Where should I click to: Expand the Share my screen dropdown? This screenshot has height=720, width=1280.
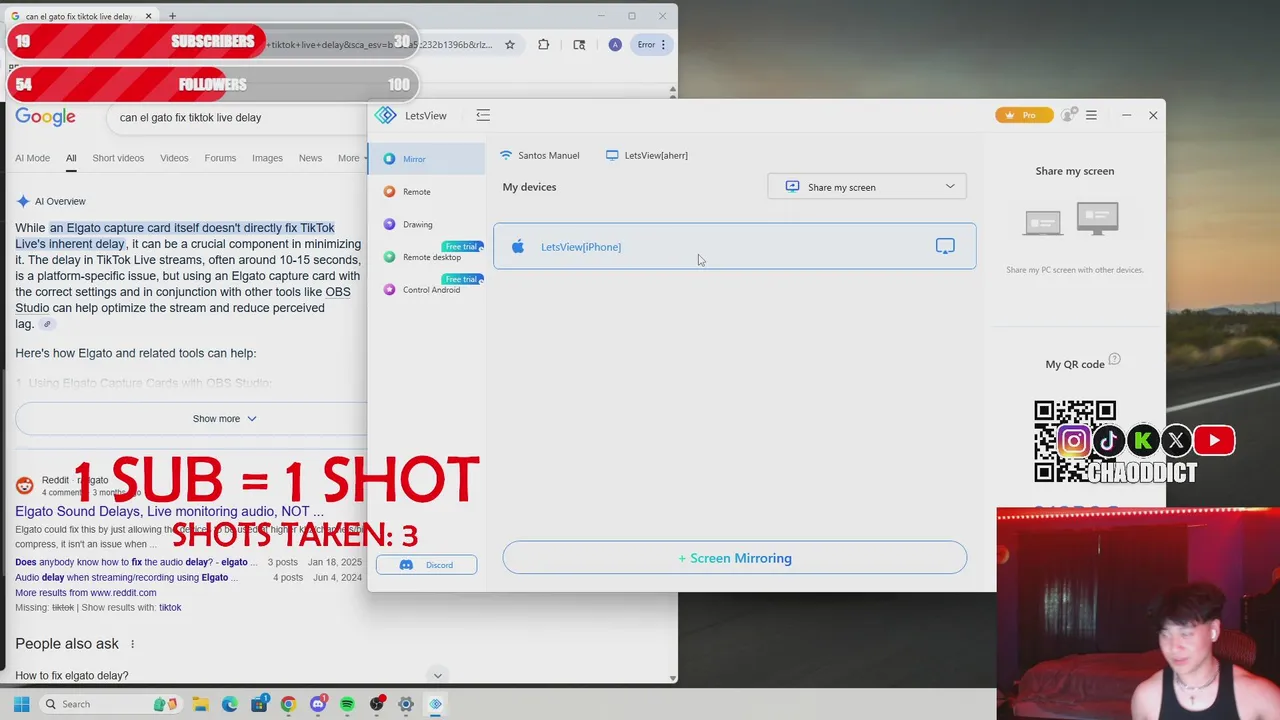tap(867, 187)
